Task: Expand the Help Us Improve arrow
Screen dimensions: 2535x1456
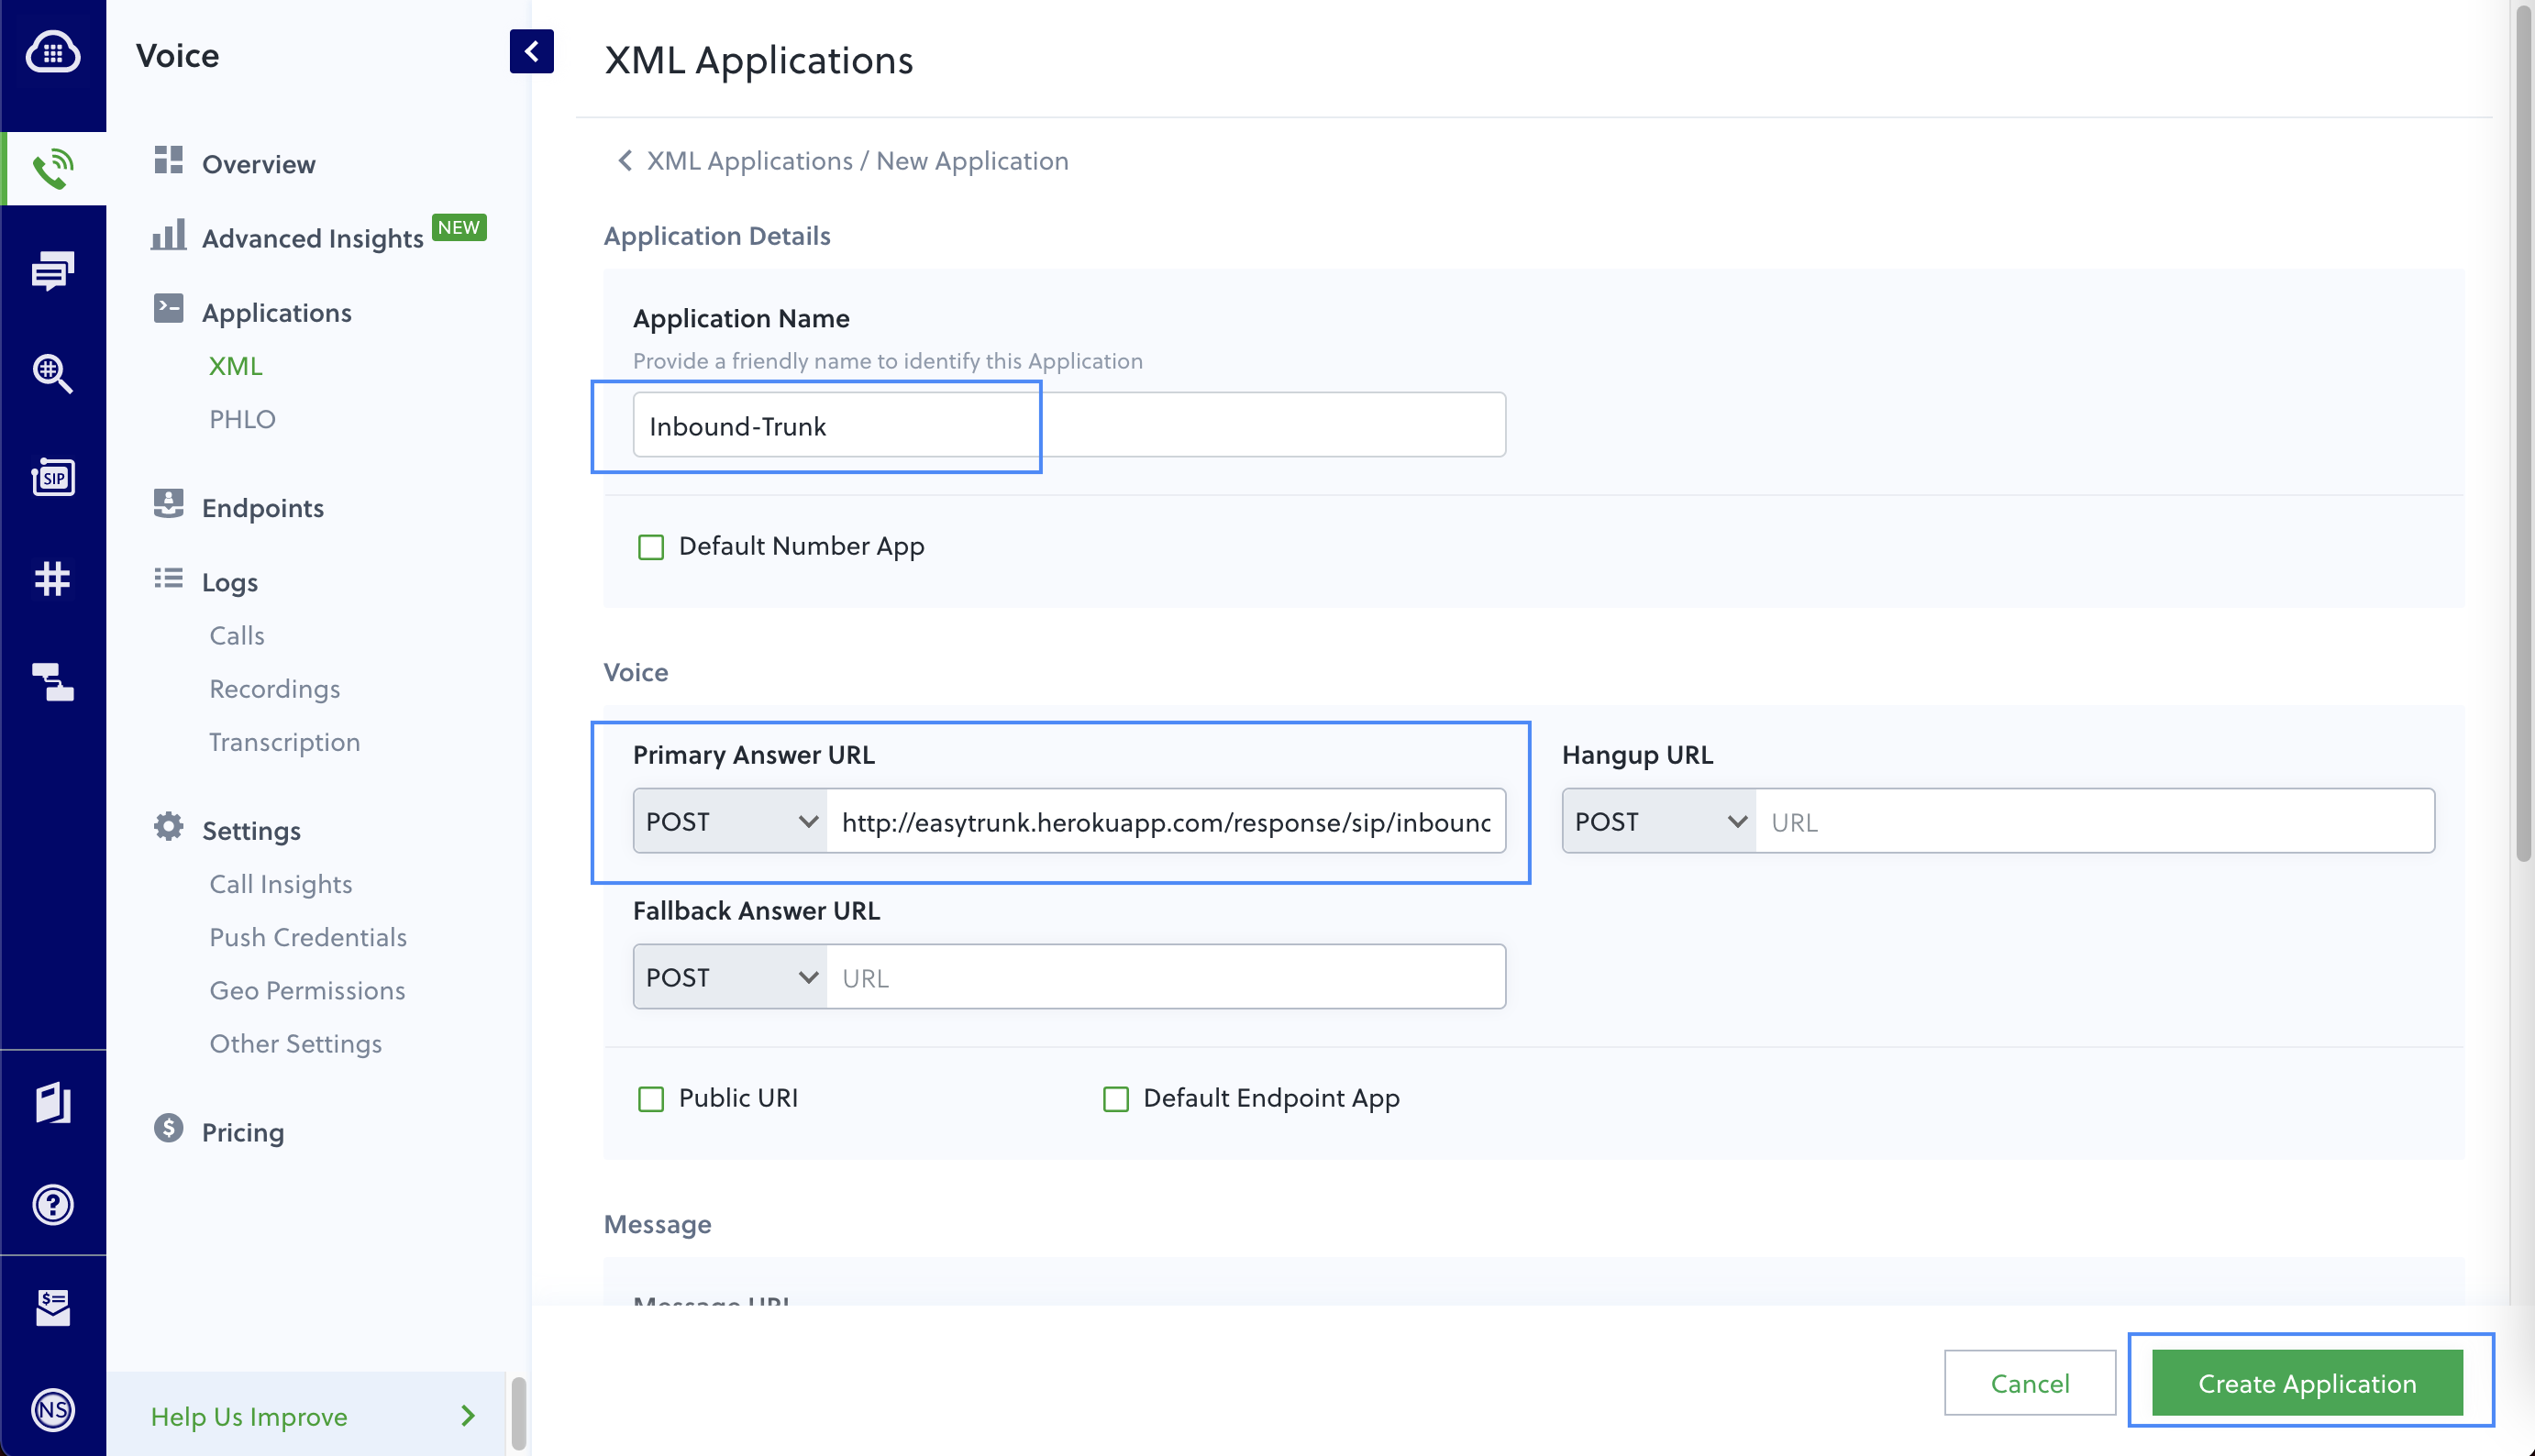Action: point(468,1416)
